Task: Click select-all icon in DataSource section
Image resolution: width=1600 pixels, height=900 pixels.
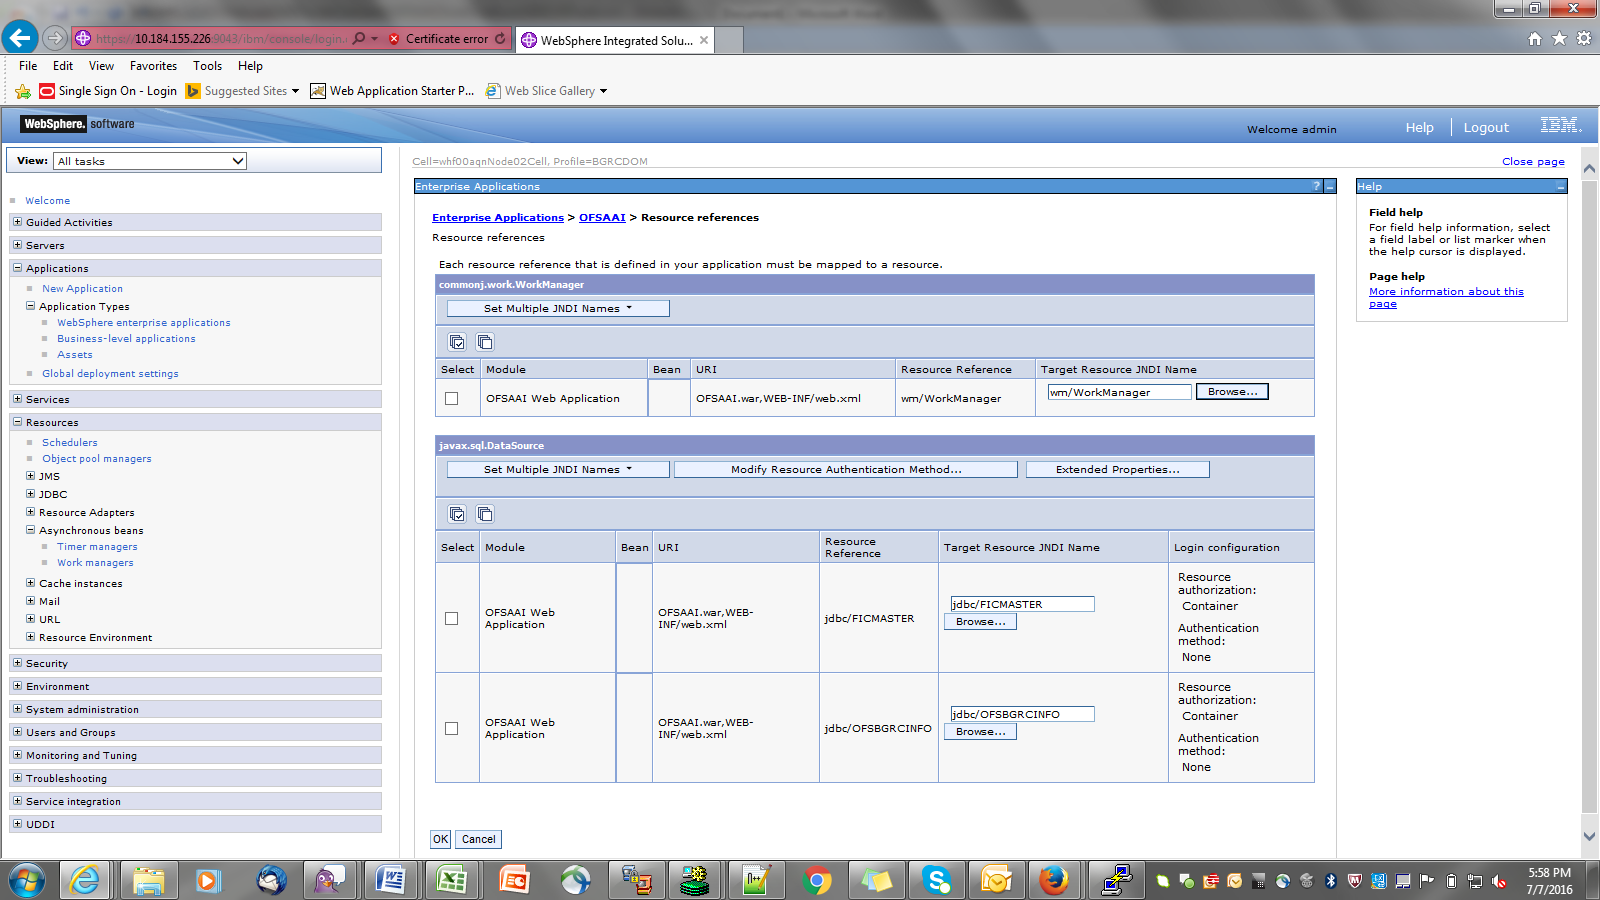Action: pyautogui.click(x=457, y=514)
